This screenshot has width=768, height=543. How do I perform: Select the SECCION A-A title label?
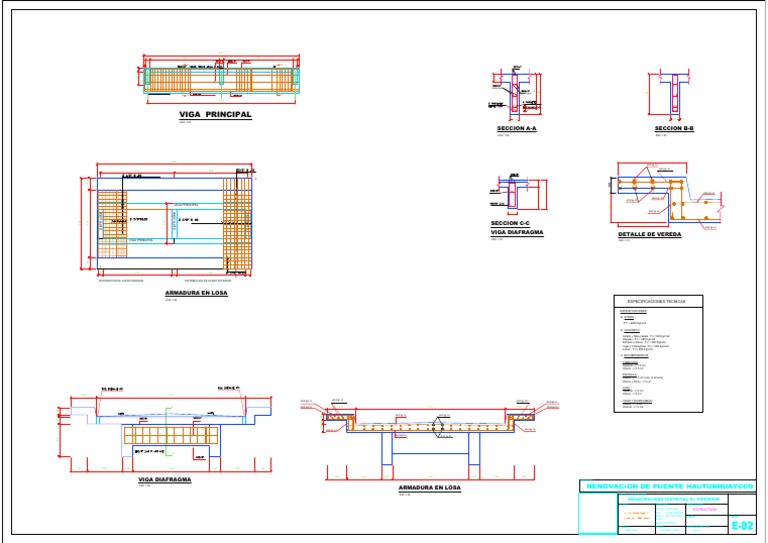click(x=517, y=129)
